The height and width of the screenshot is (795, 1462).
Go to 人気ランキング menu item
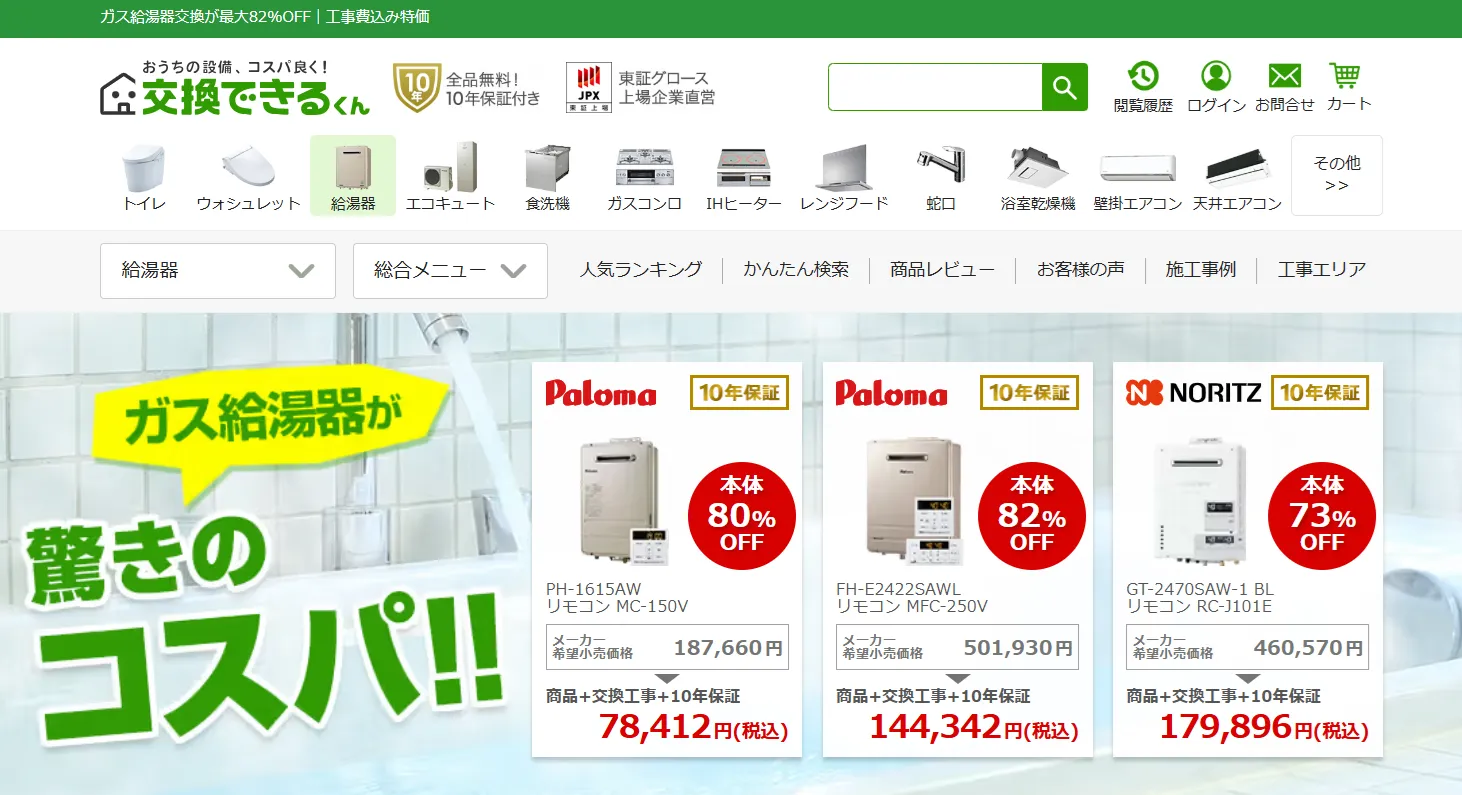click(x=641, y=270)
